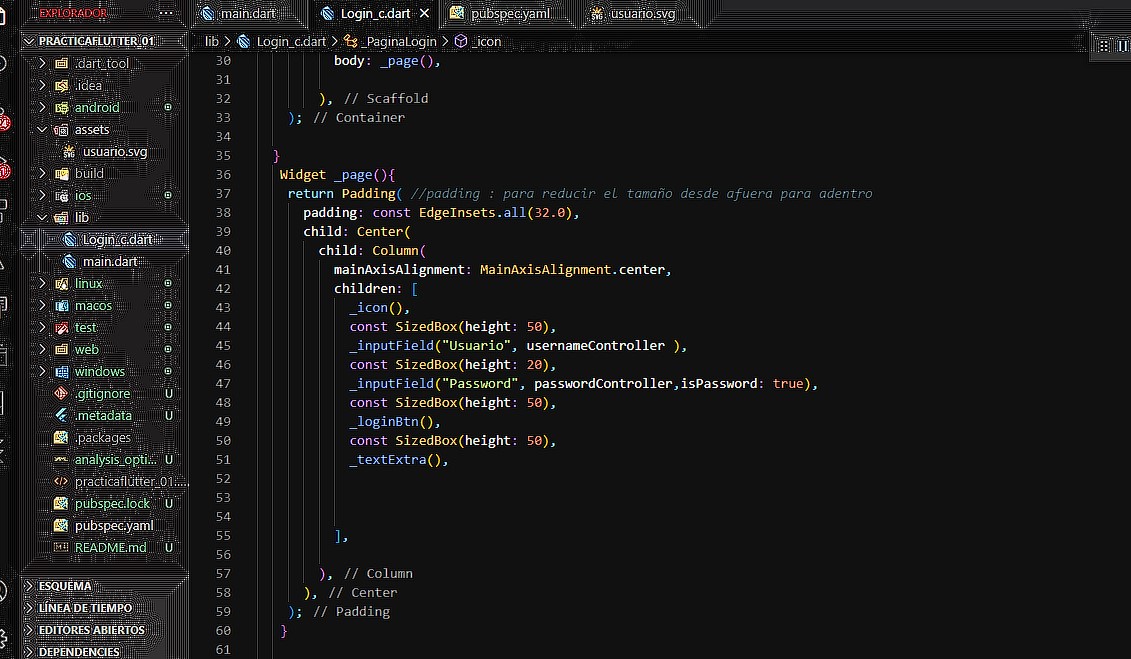Click "Password" string on line 47
Image resolution: width=1131 pixels, height=659 pixels.
(480, 384)
